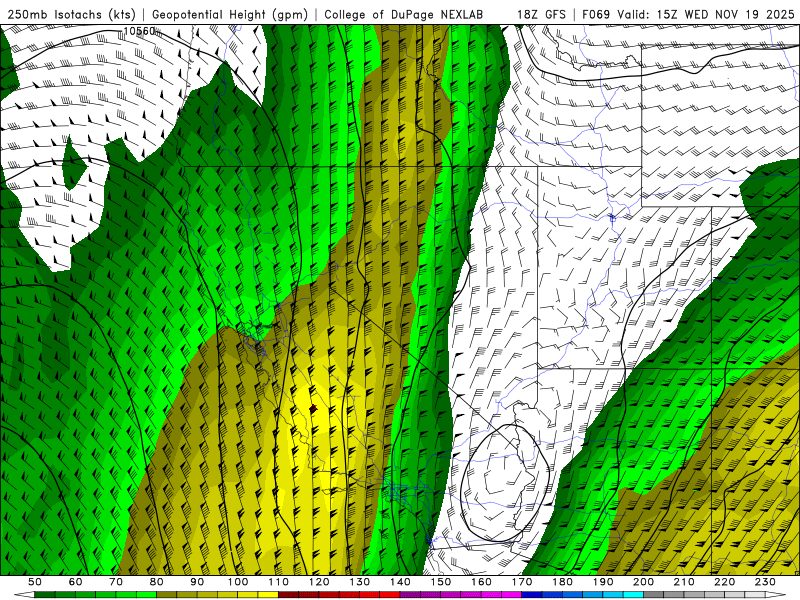Viewport: 800px width, 600px height.
Task: Click the '230' label on the color scale
Action: point(765,582)
